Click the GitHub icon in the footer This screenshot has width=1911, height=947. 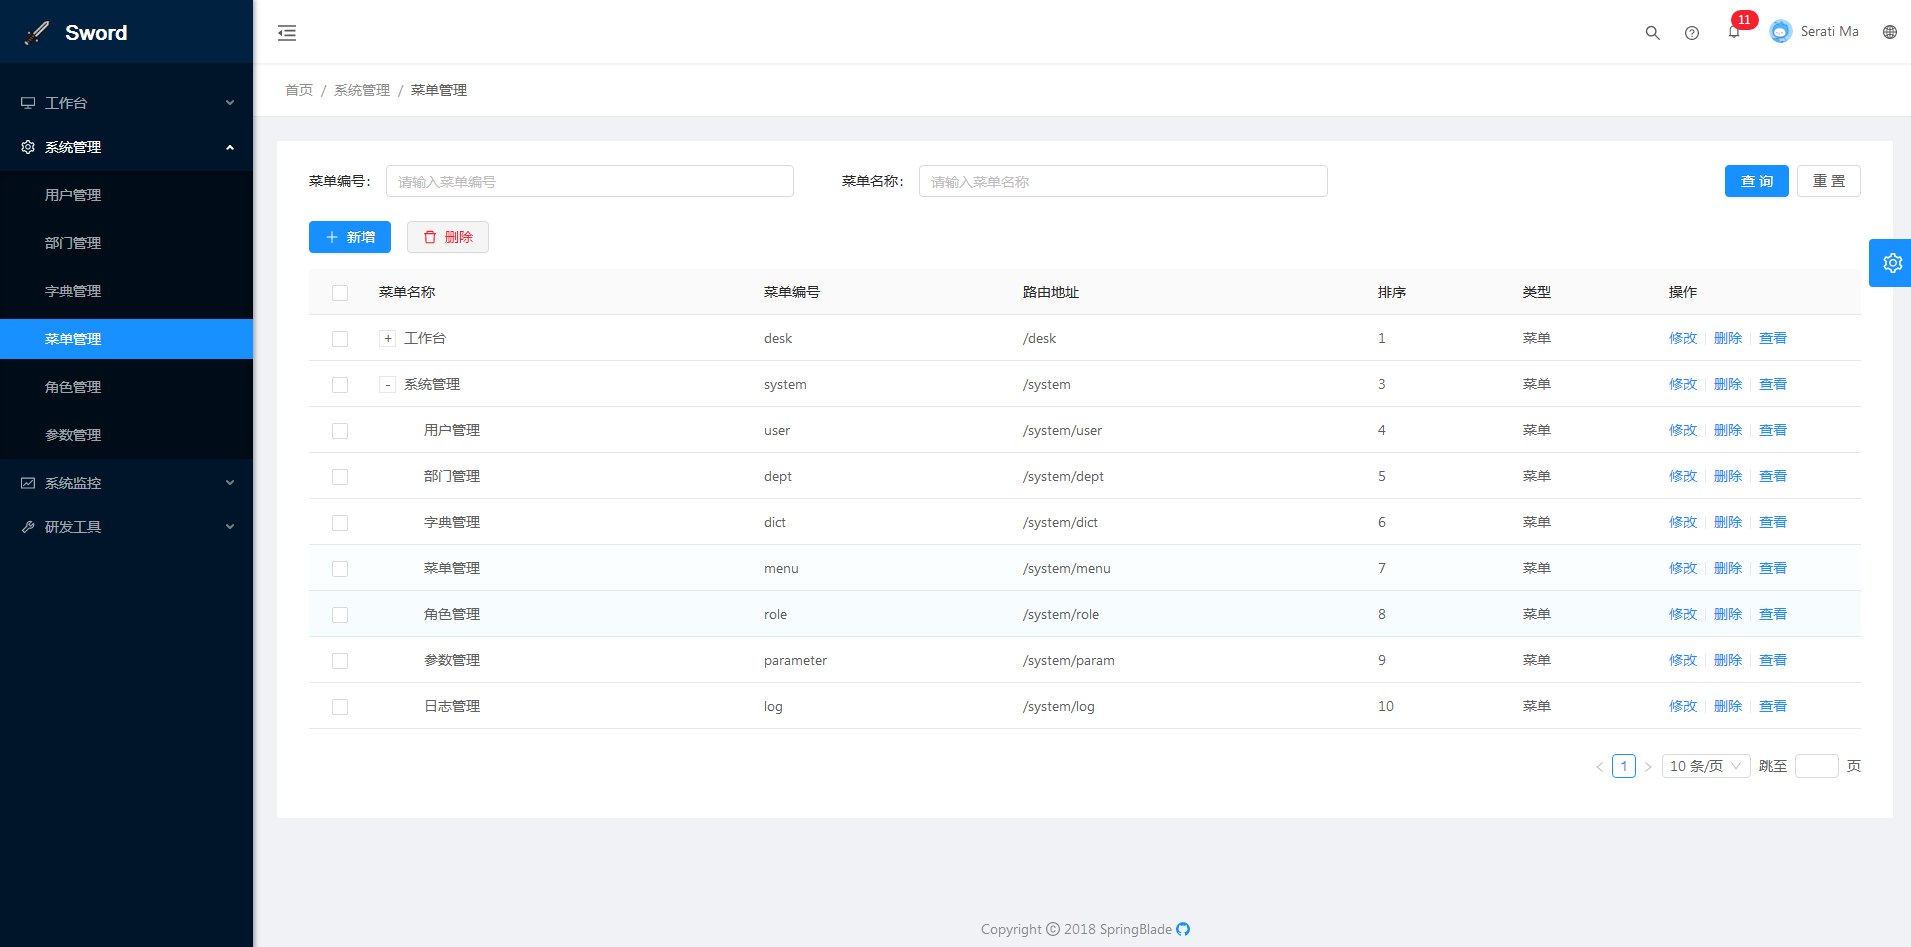point(1183,929)
